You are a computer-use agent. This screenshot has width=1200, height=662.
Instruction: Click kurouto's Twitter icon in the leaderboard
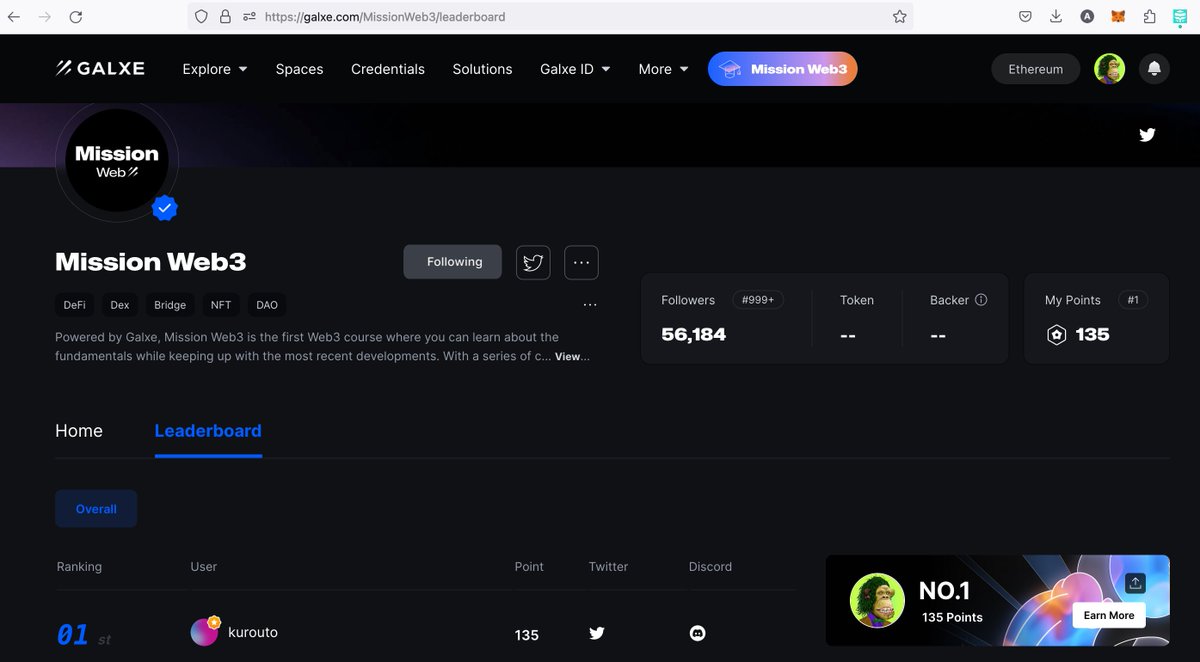pyautogui.click(x=597, y=633)
